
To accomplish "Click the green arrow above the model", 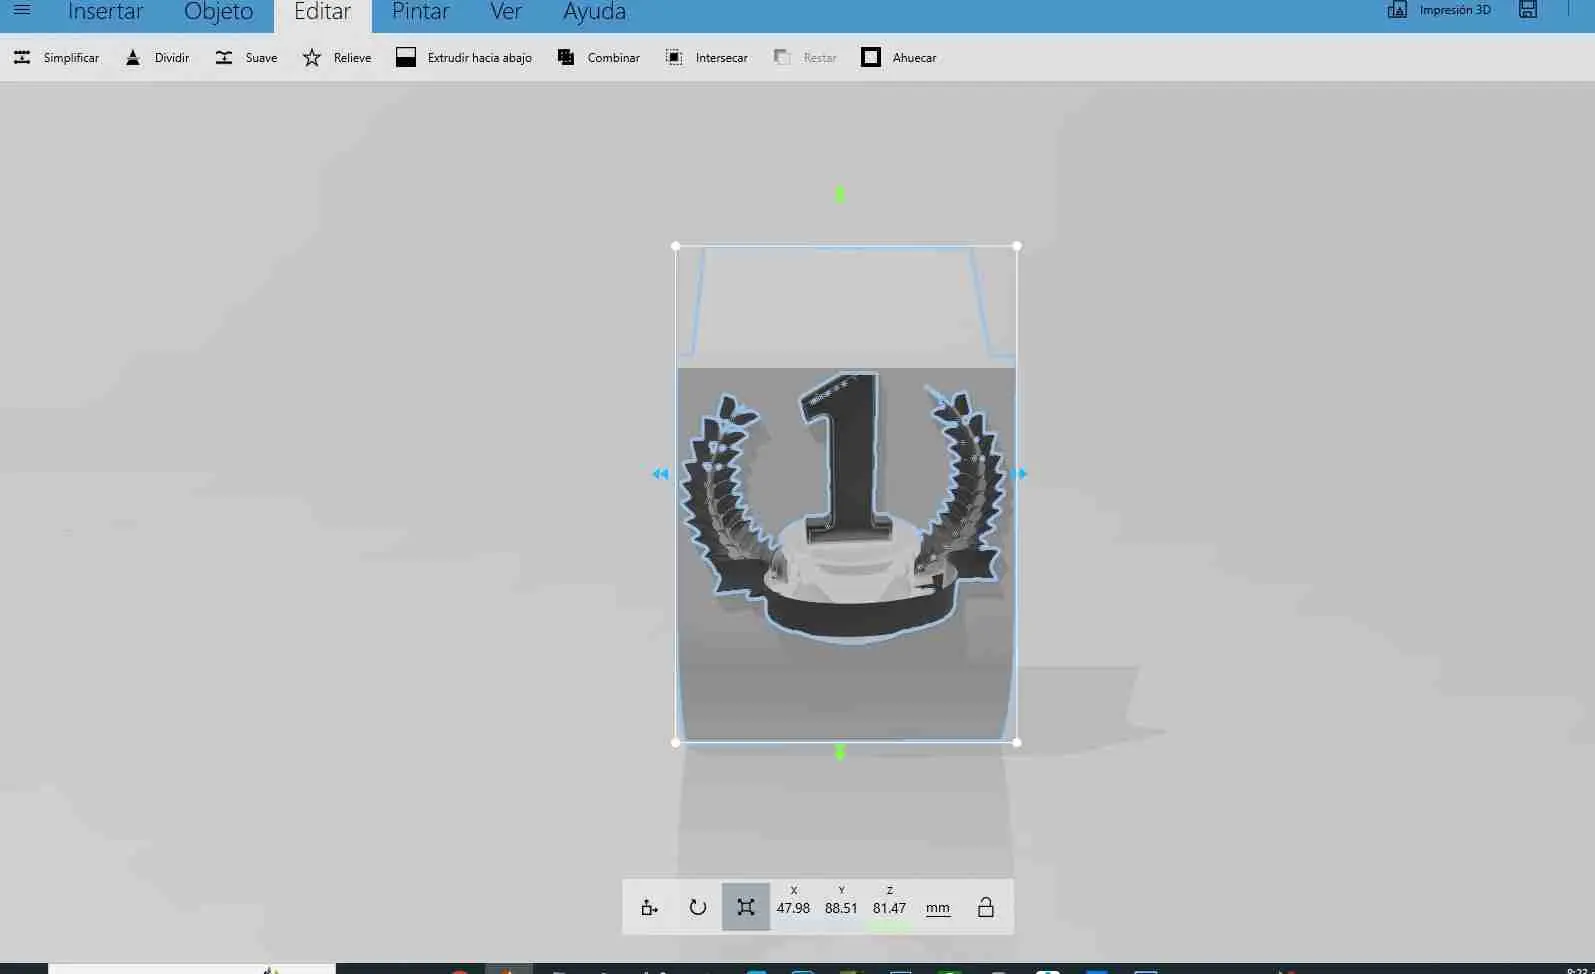I will pyautogui.click(x=840, y=194).
